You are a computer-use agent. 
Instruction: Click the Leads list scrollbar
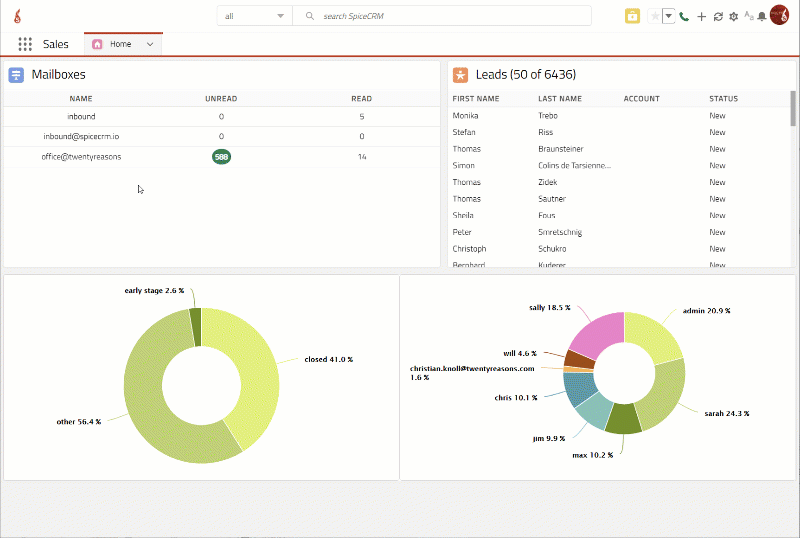tap(793, 108)
